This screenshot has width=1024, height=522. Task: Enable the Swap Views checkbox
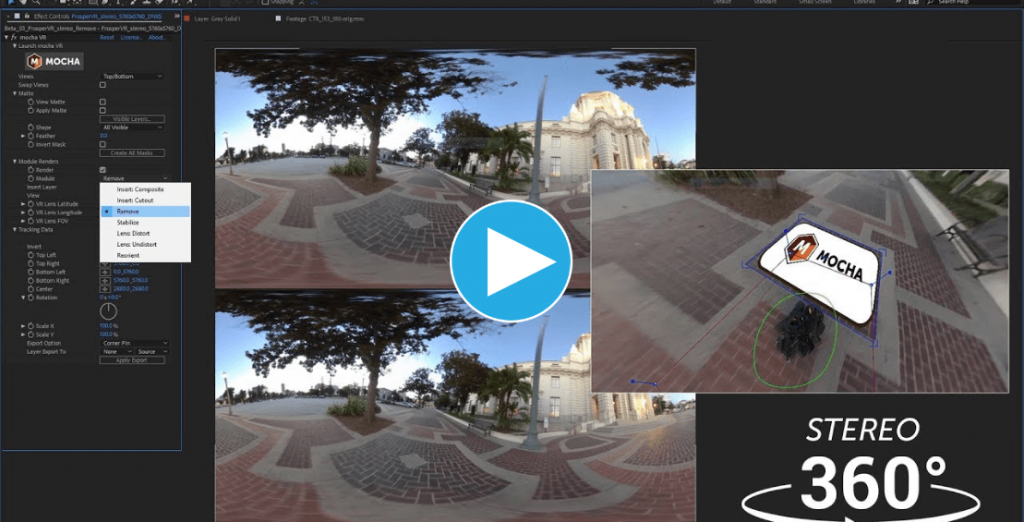pos(102,85)
